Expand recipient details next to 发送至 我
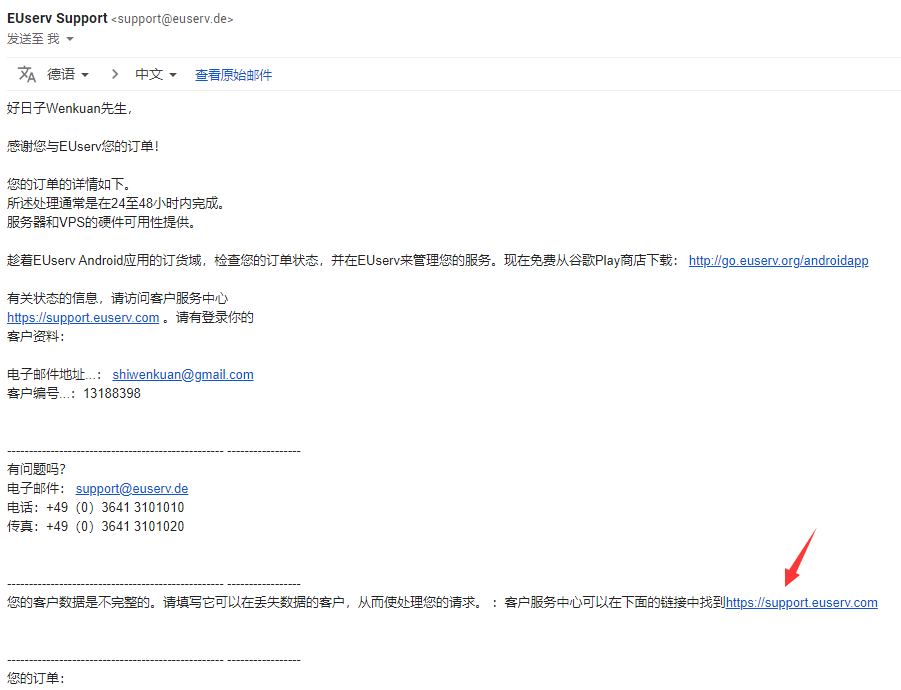Screen dimensions: 901x690 click(70, 39)
